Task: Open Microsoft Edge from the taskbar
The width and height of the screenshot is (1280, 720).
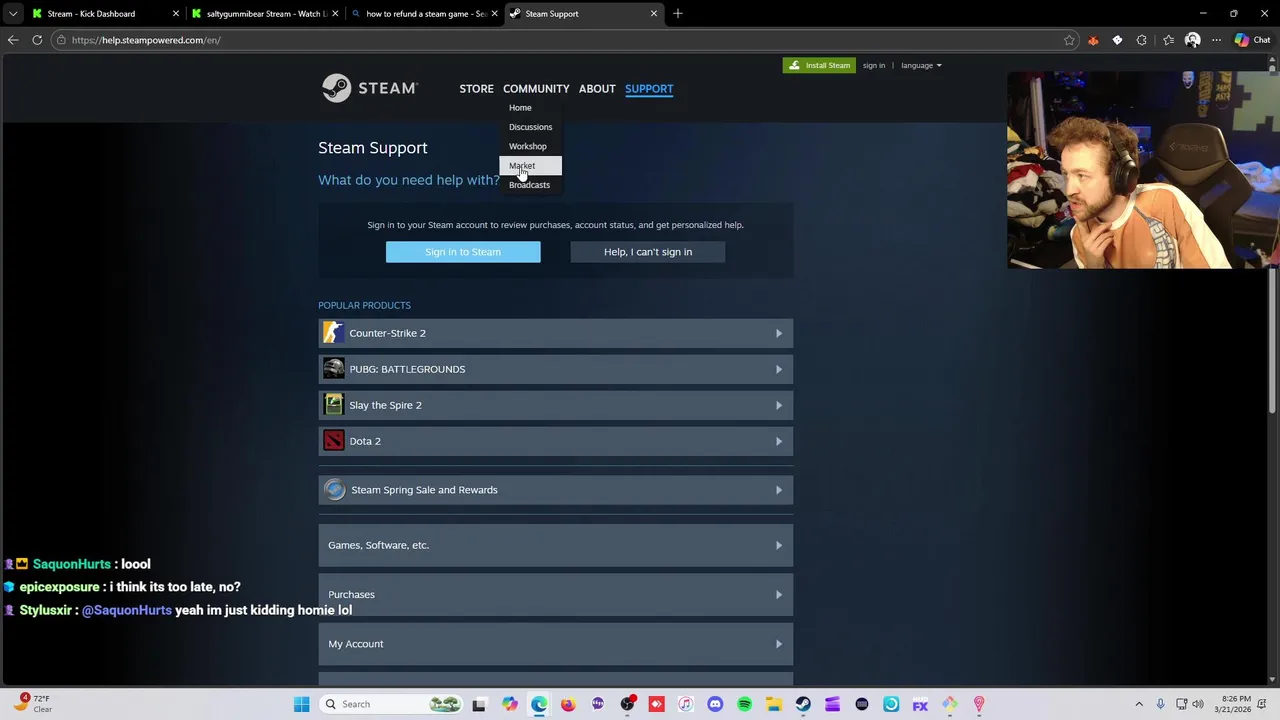Action: [x=539, y=704]
